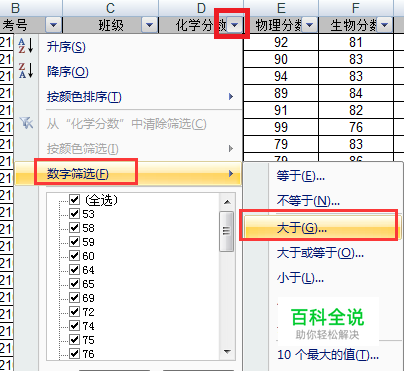404x371 pixels.
Task: Expand arrow beside 按颜色排序(T)
Action: pos(231,97)
